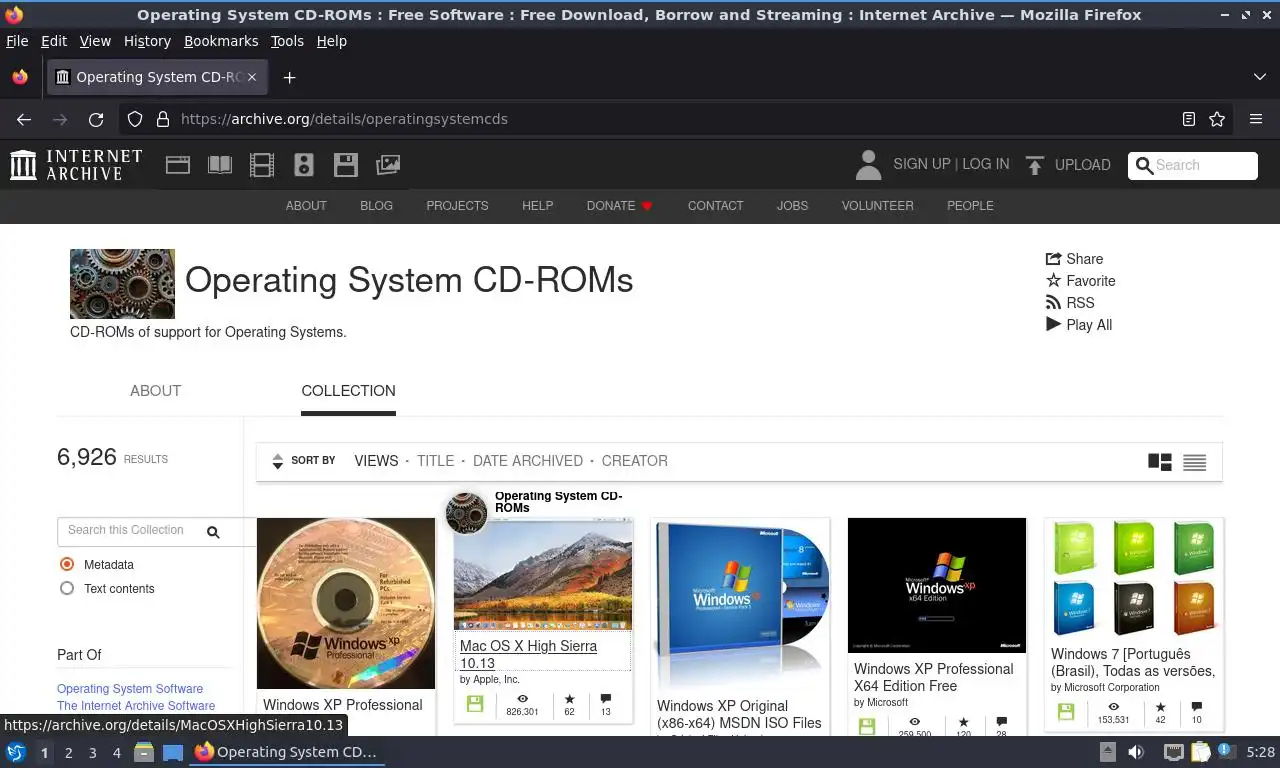Select the Metadata radio button
Image resolution: width=1280 pixels, height=768 pixels.
tap(67, 564)
